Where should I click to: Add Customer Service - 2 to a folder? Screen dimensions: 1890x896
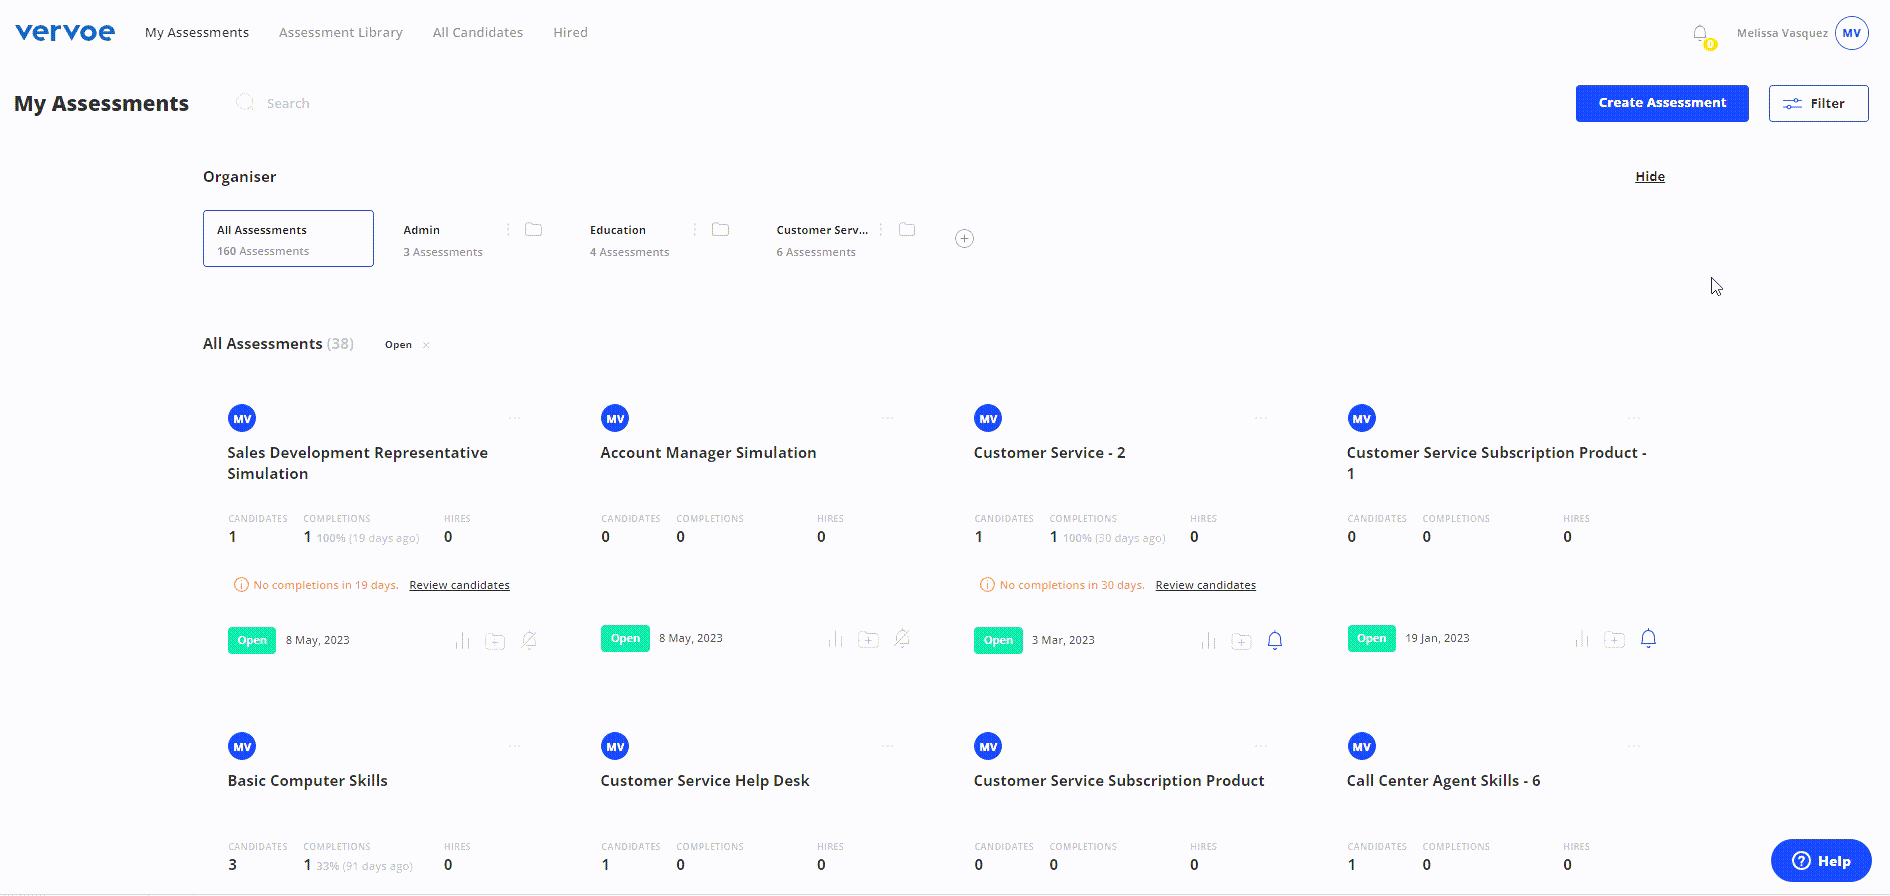(1241, 641)
